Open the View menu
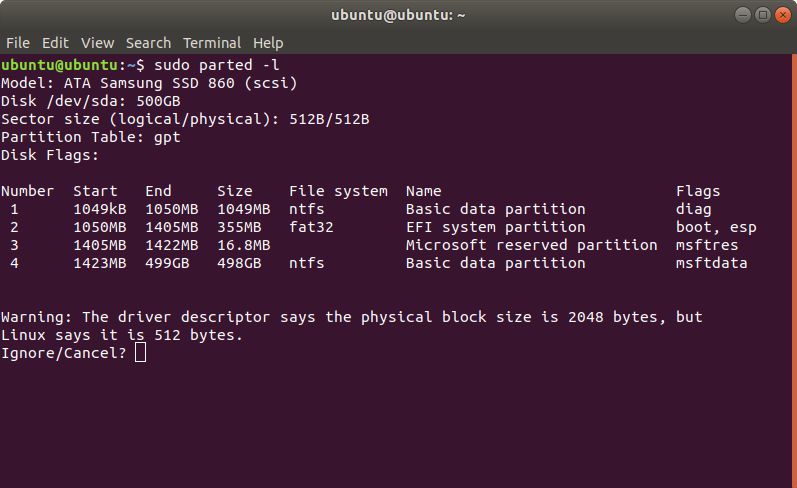The width and height of the screenshot is (797, 488). tap(98, 43)
